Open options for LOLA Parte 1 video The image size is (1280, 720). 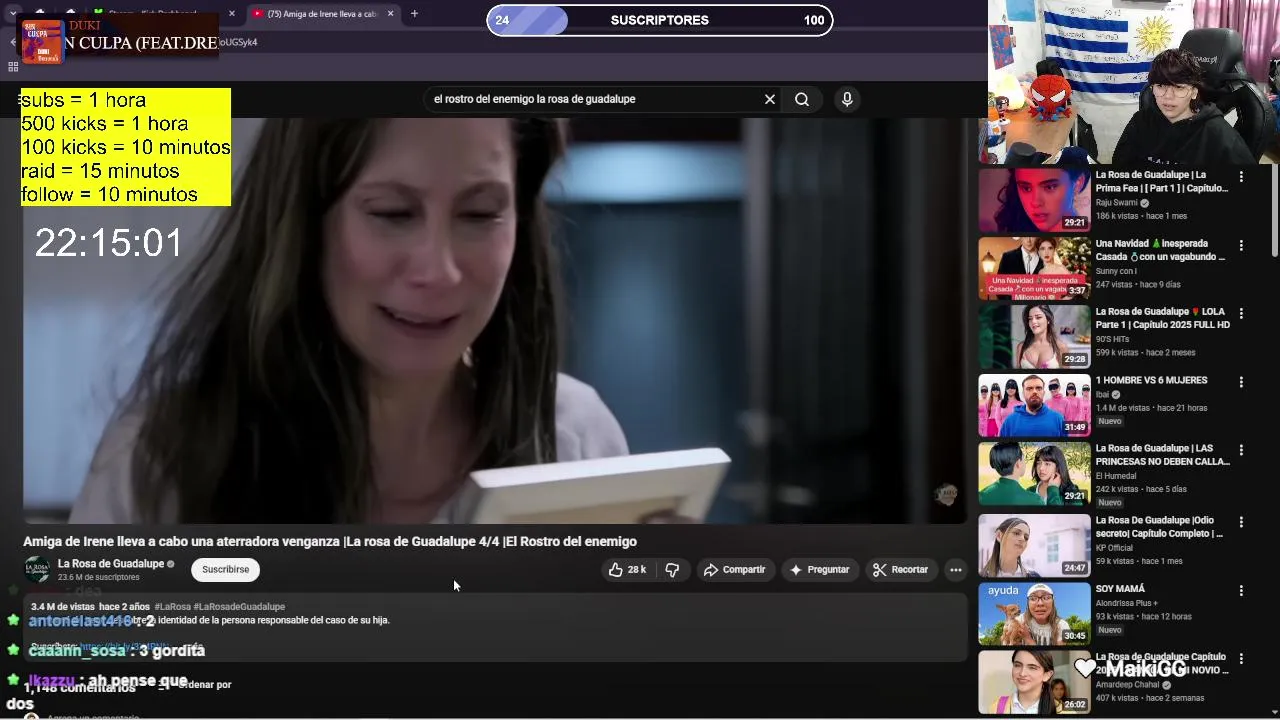[1241, 313]
